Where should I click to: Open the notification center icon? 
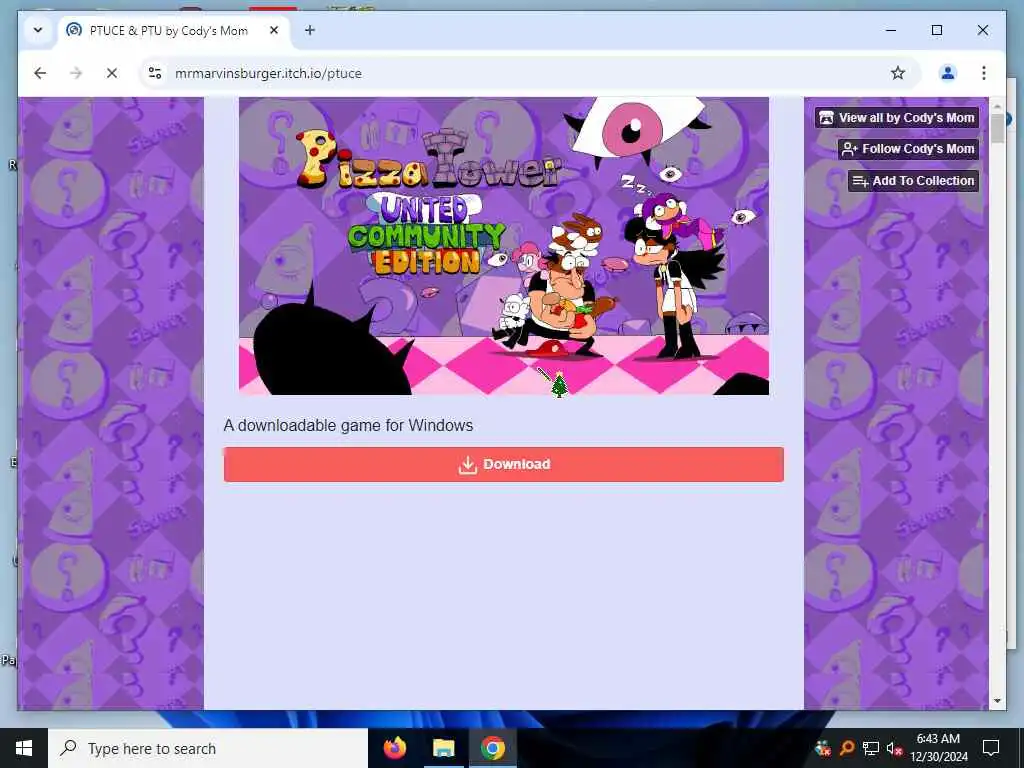point(991,748)
